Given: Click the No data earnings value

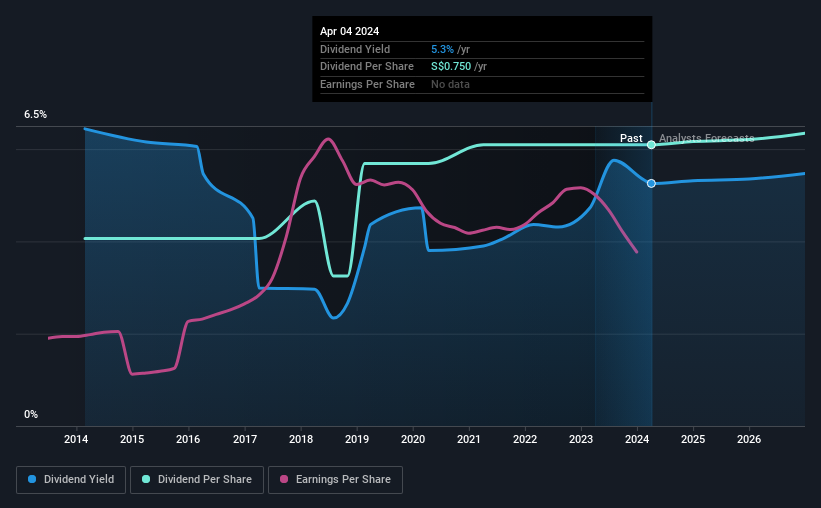Looking at the screenshot, I should tap(450, 84).
